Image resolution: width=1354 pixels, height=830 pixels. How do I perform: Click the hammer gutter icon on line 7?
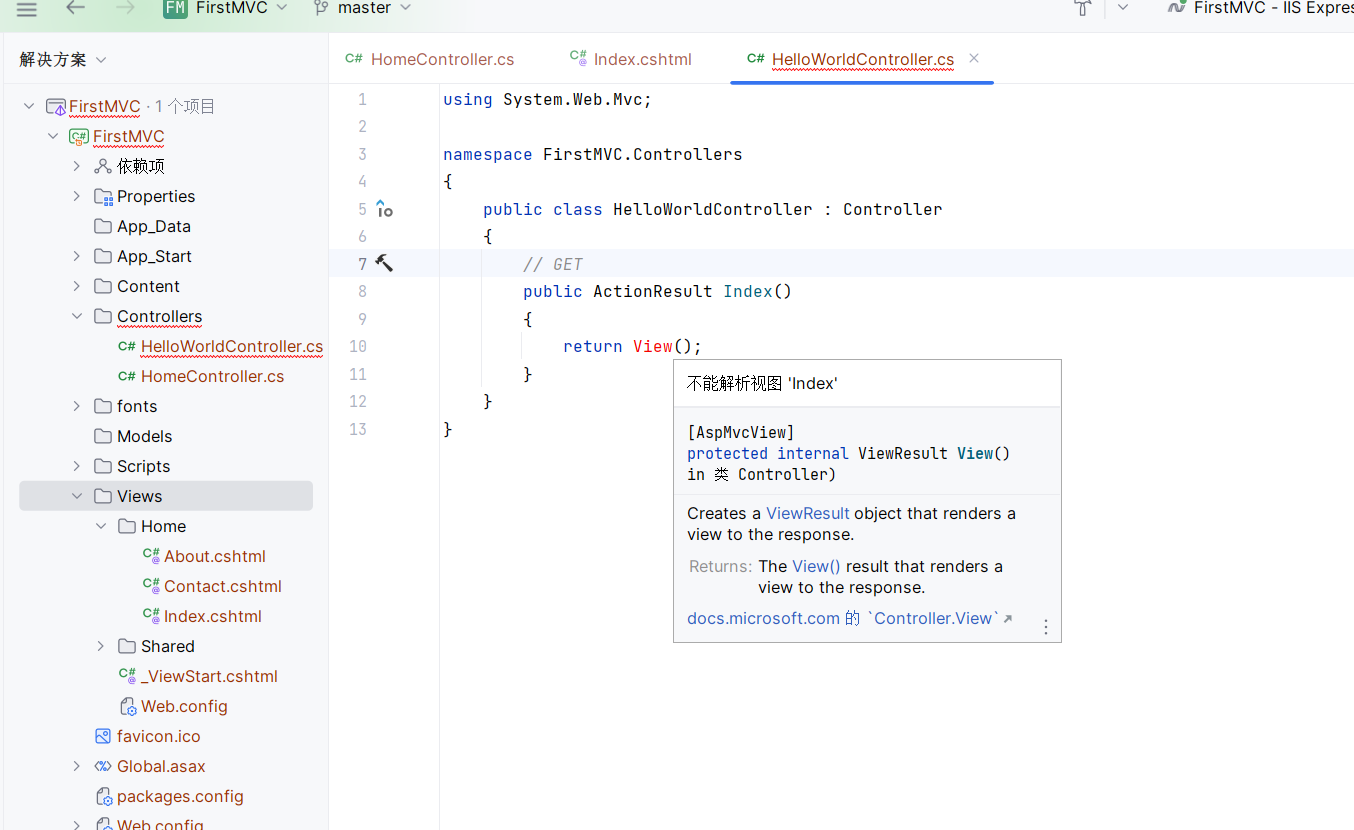[x=384, y=264]
